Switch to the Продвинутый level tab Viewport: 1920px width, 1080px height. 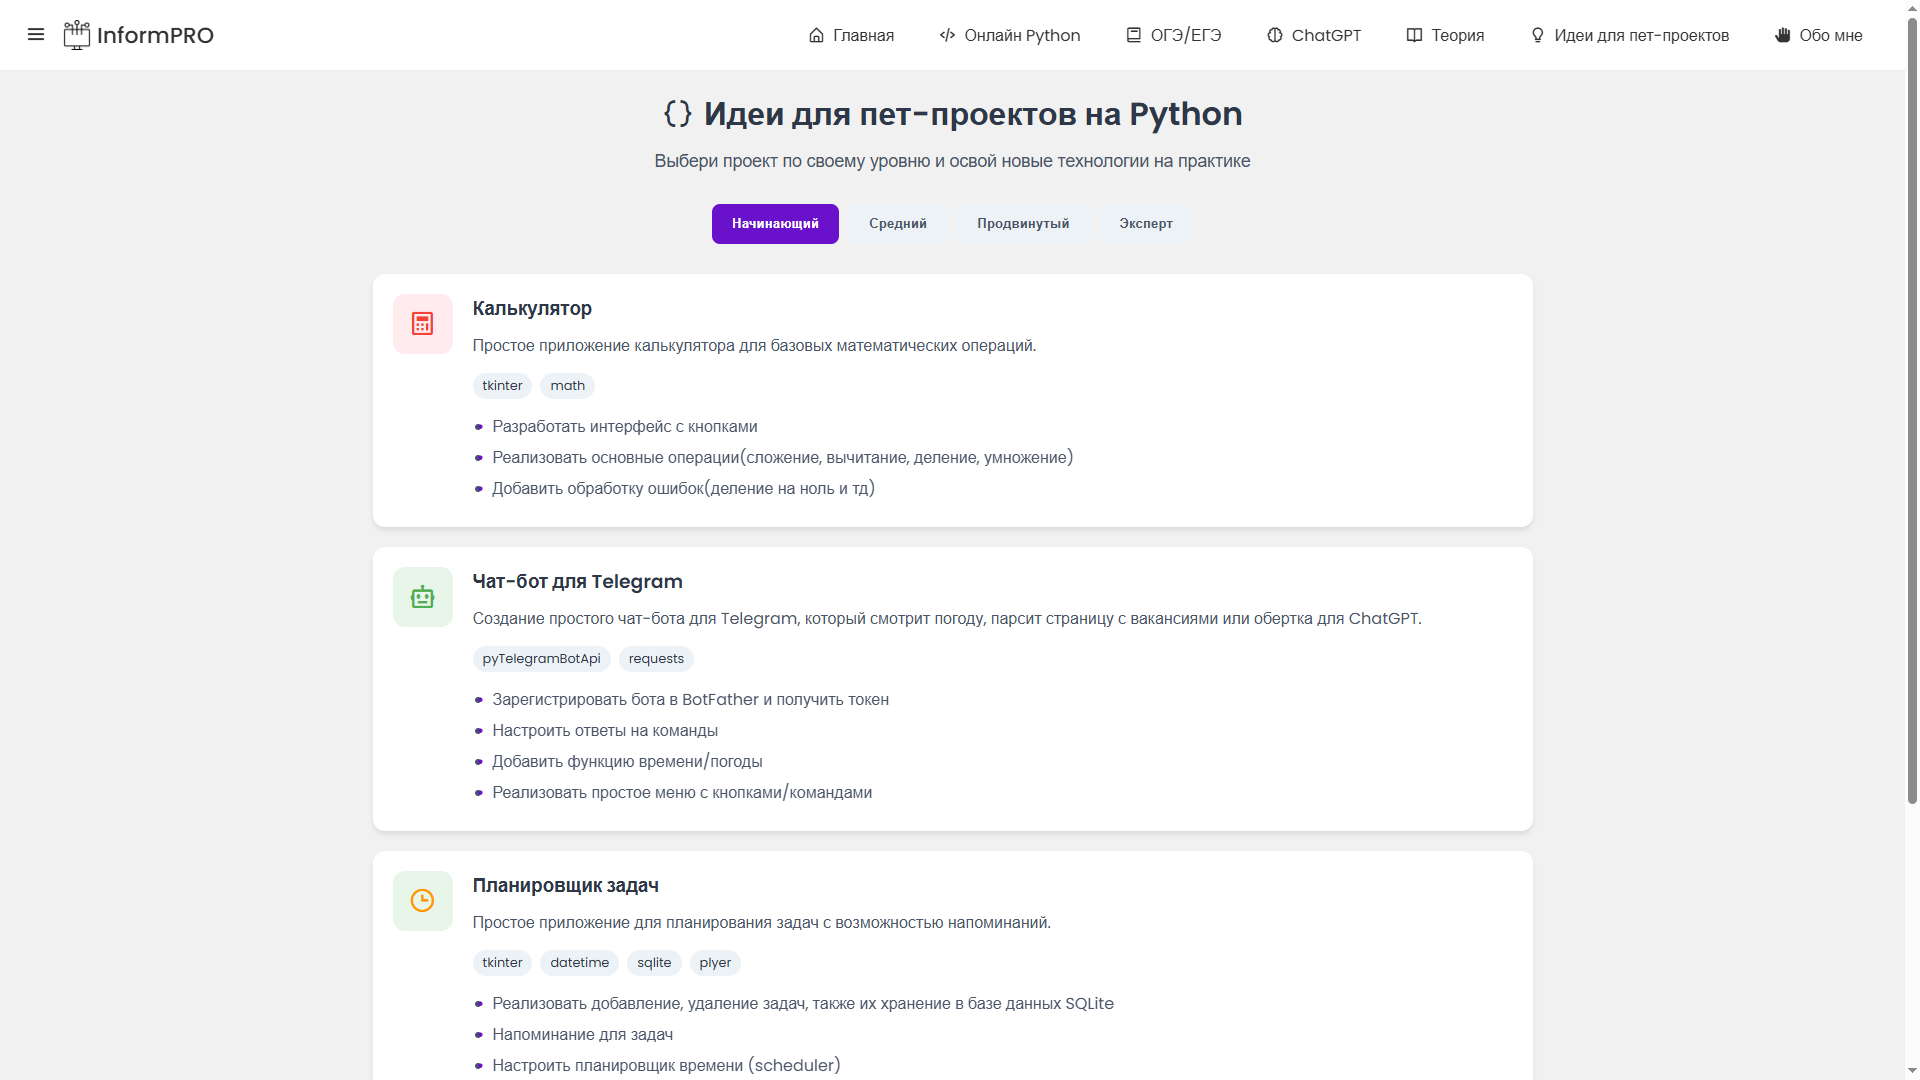(x=1023, y=224)
